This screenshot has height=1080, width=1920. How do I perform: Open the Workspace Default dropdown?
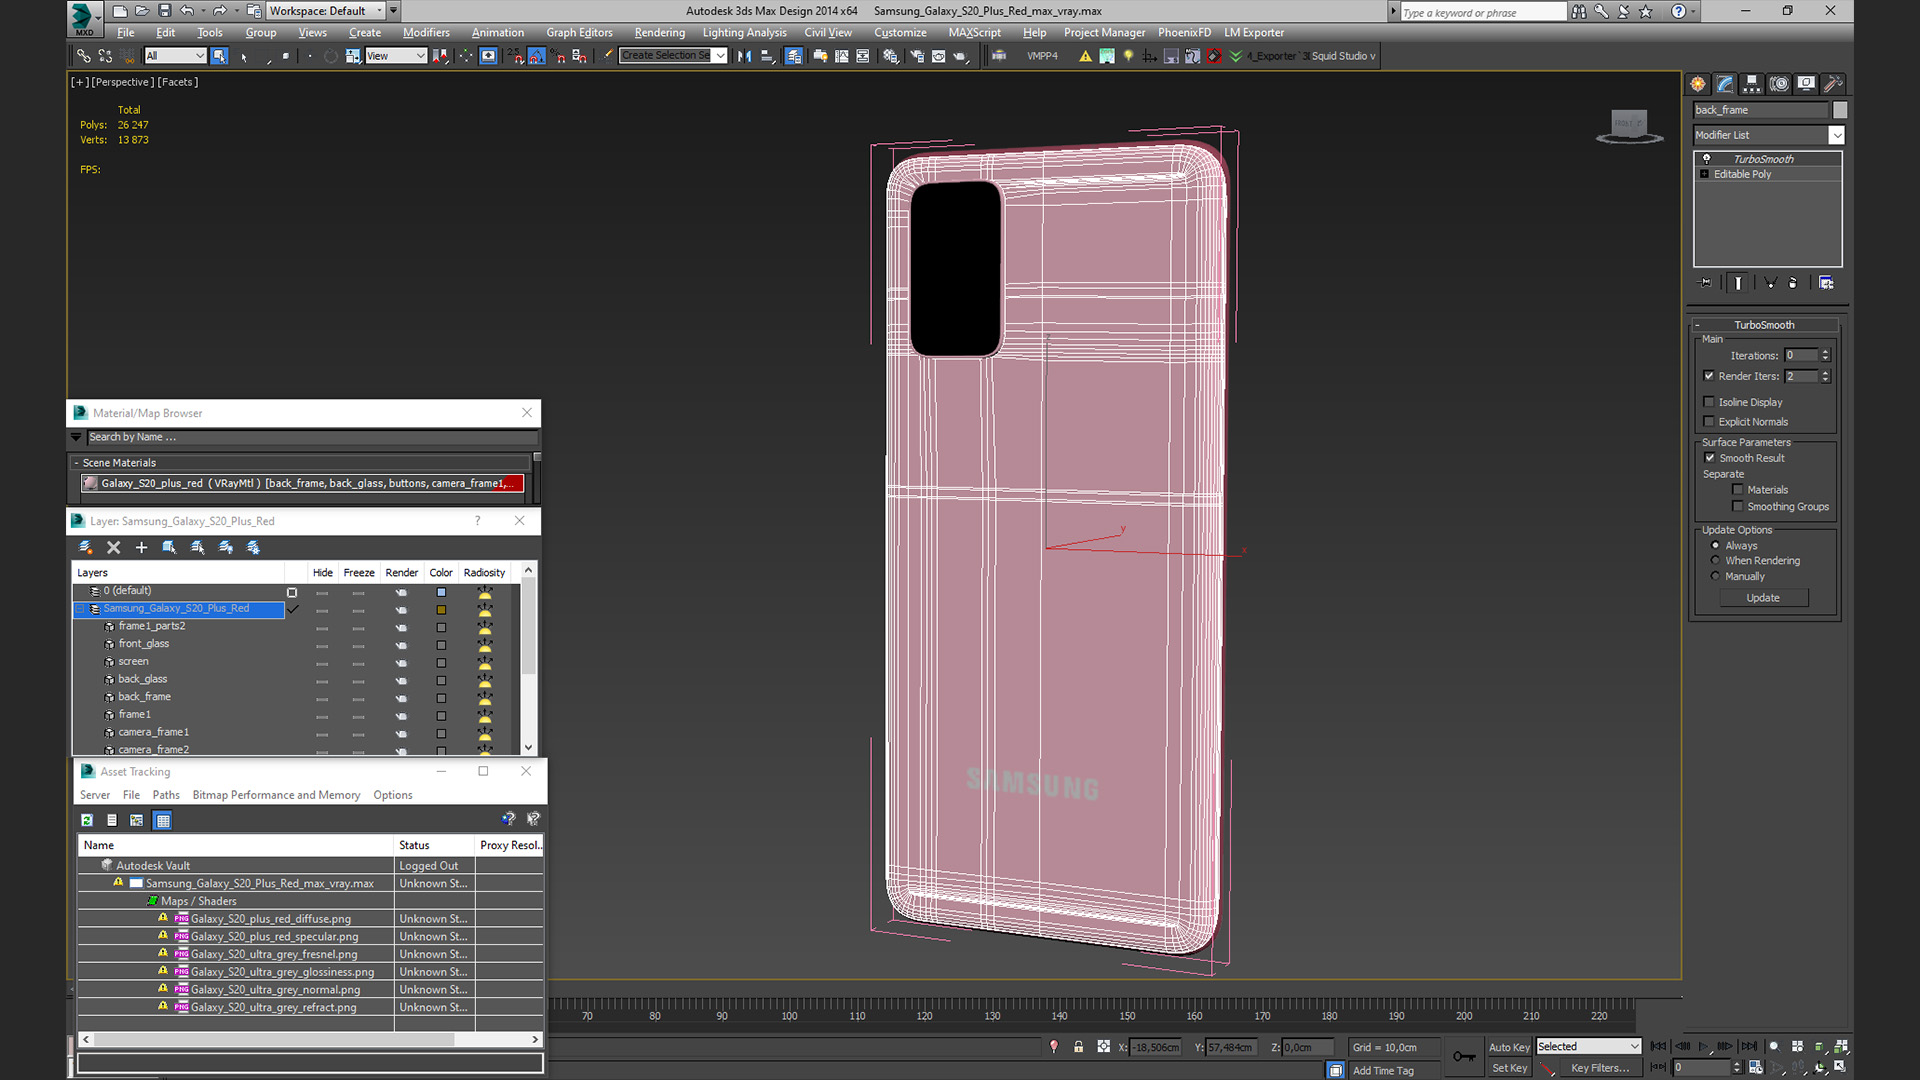pos(380,11)
